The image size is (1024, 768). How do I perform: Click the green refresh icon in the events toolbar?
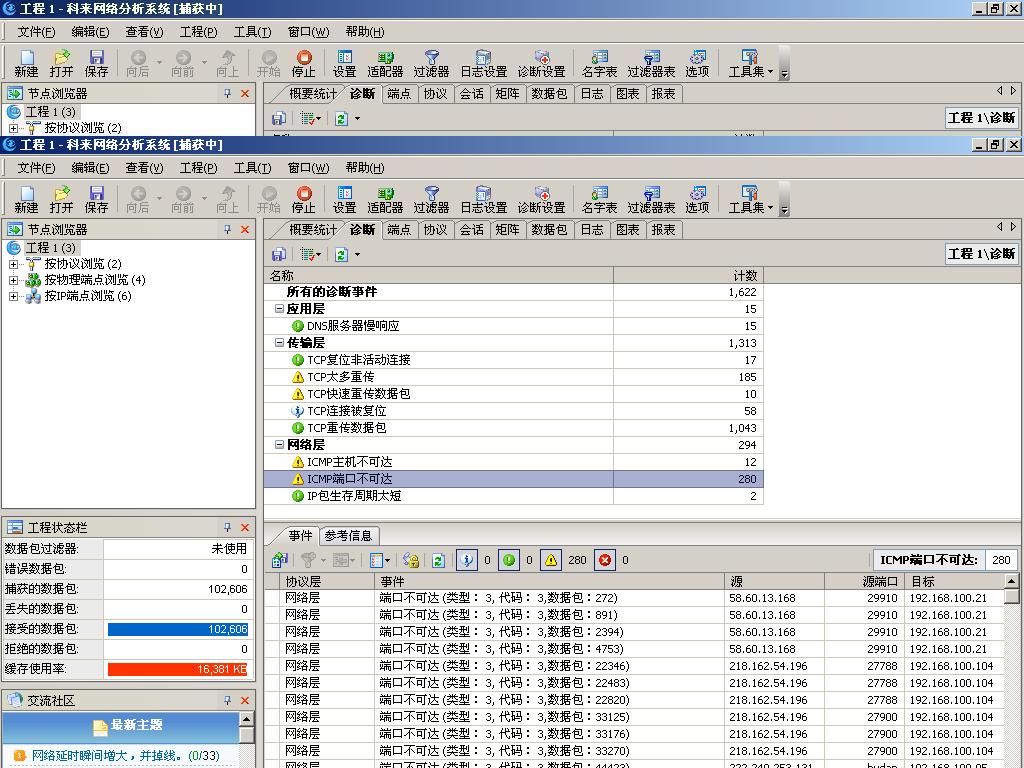pyautogui.click(x=438, y=560)
